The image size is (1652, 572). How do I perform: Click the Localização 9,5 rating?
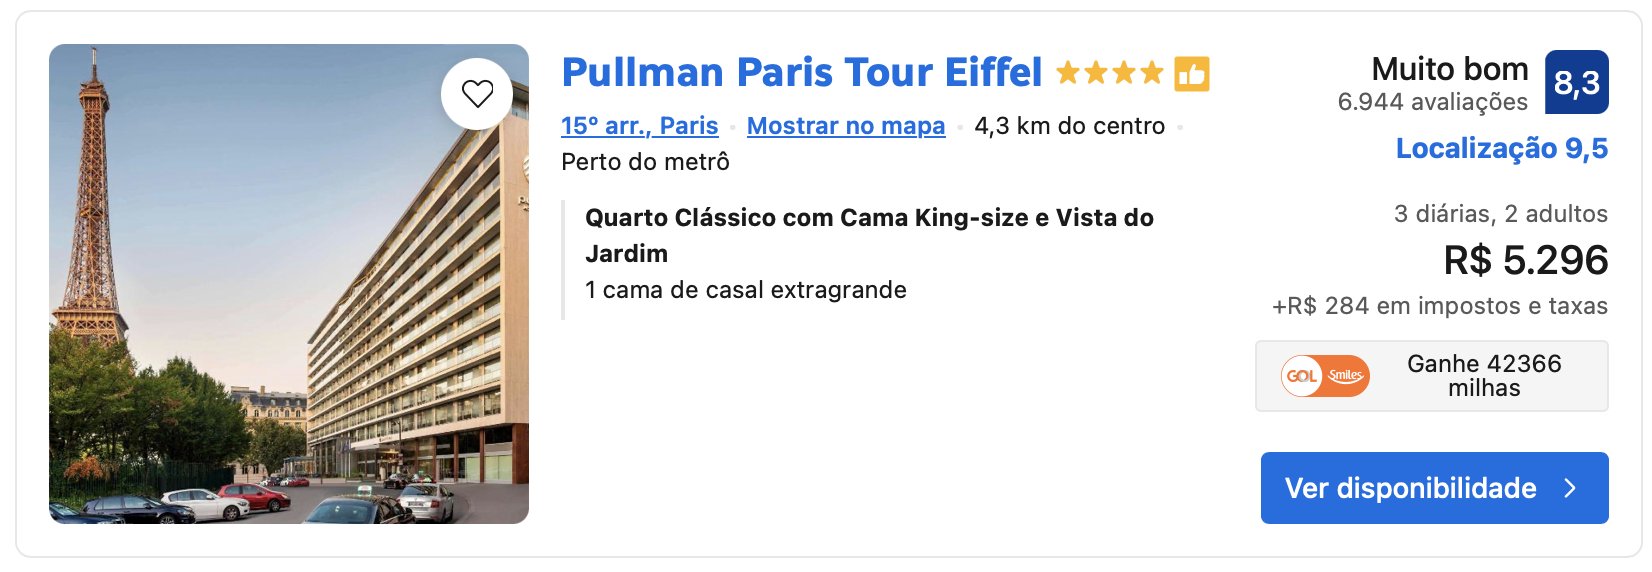1502,149
